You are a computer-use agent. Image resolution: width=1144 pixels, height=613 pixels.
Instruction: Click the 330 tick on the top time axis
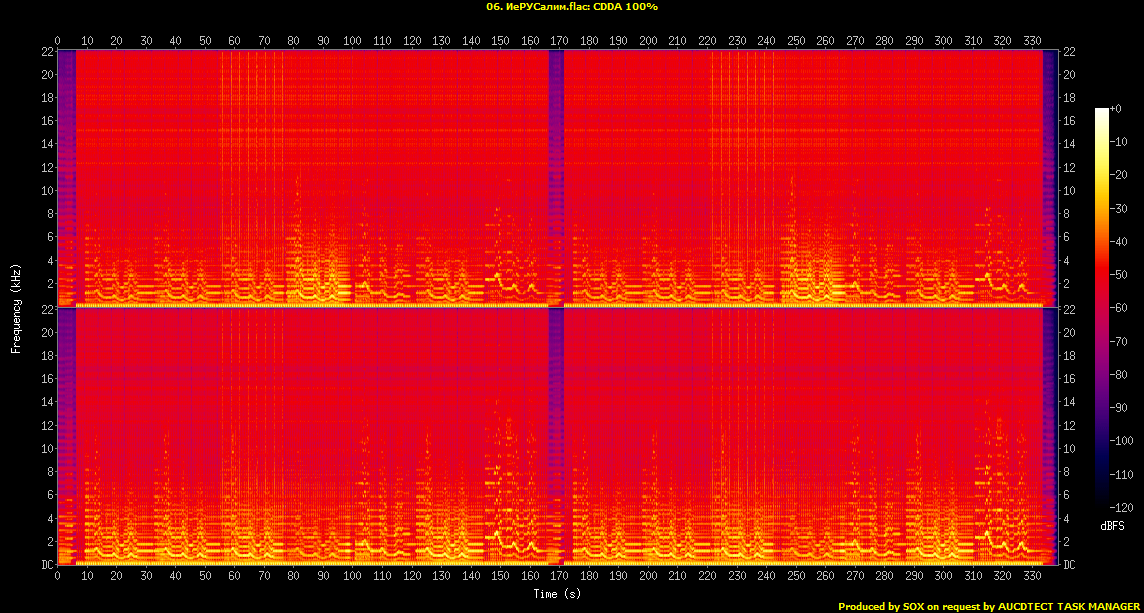[x=1032, y=41]
